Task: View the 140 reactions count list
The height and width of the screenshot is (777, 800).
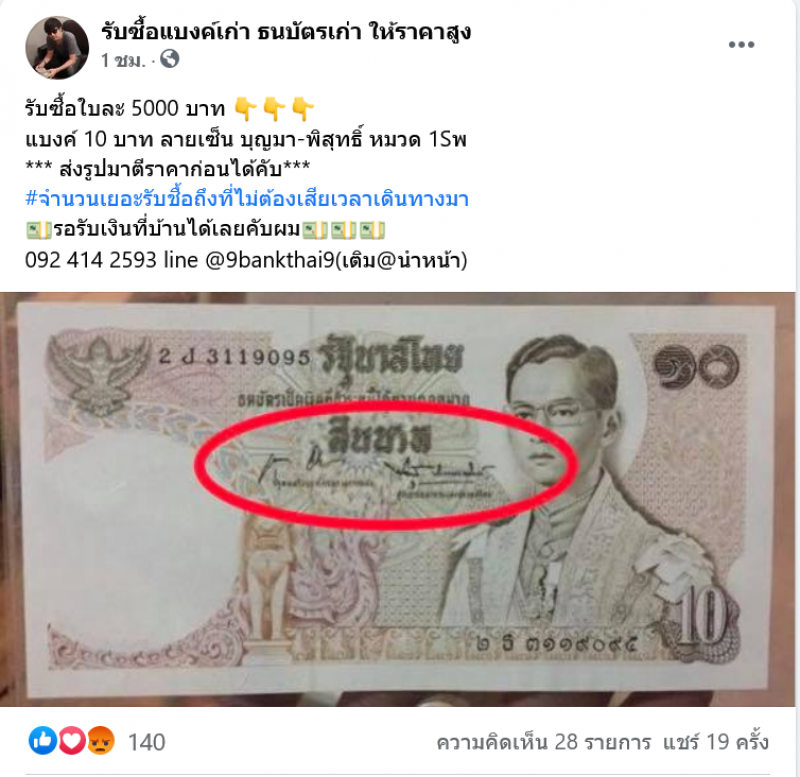Action: click(x=146, y=742)
